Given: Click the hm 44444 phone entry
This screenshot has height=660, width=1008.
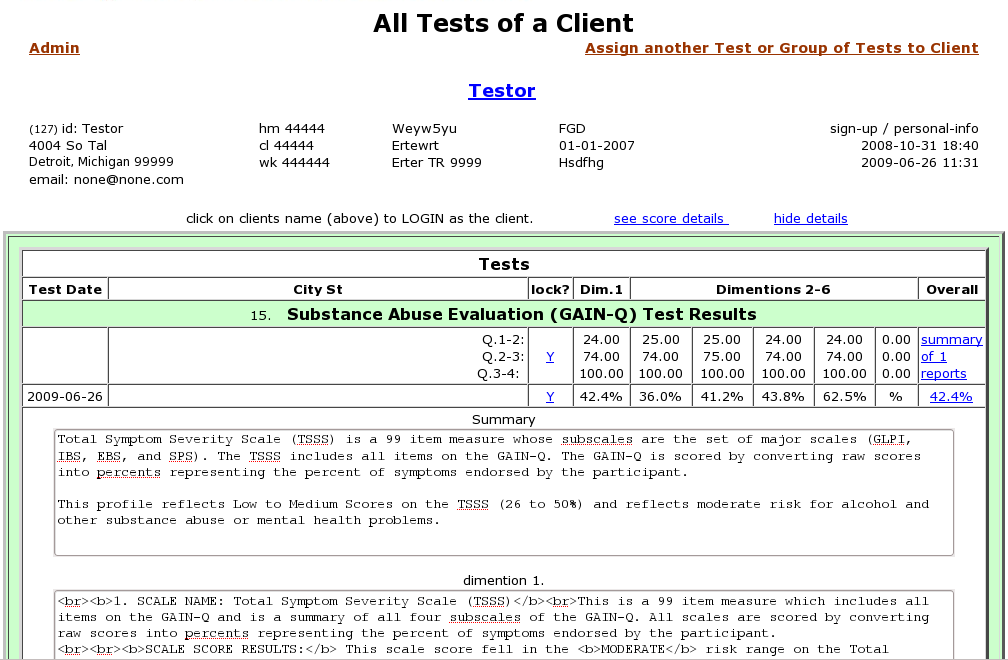Looking at the screenshot, I should 292,129.
